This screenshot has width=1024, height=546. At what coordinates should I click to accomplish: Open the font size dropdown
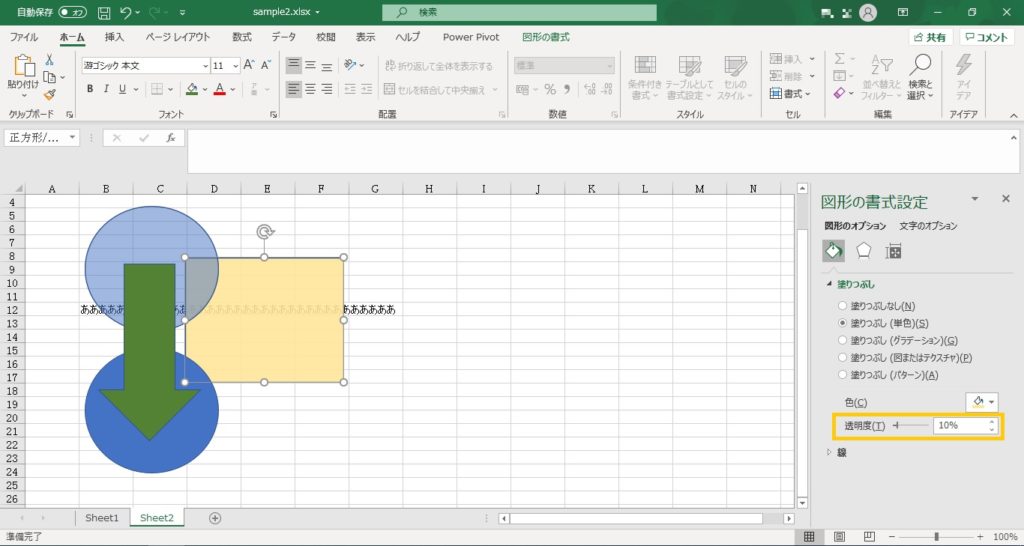[x=235, y=66]
